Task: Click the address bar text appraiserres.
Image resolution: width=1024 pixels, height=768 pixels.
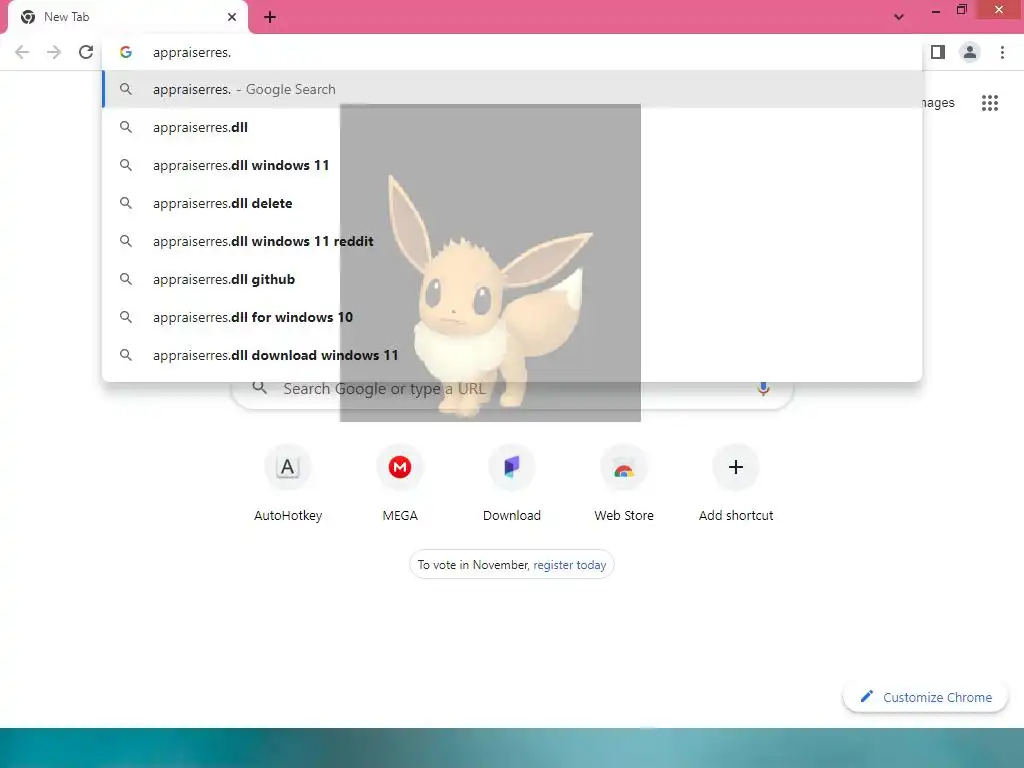Action: point(192,52)
